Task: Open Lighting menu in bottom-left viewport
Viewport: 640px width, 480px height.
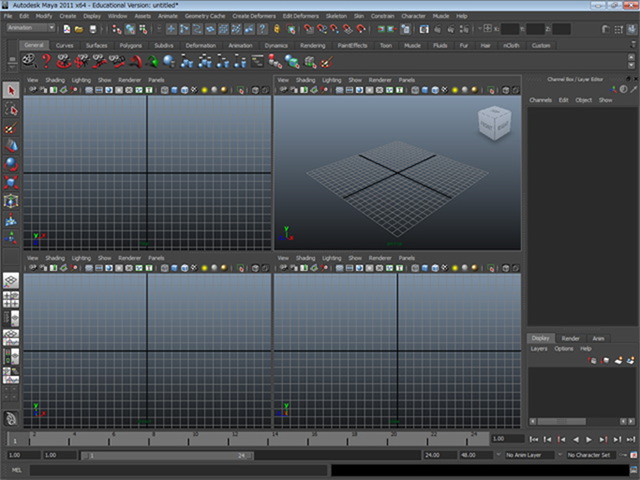Action: click(x=81, y=258)
